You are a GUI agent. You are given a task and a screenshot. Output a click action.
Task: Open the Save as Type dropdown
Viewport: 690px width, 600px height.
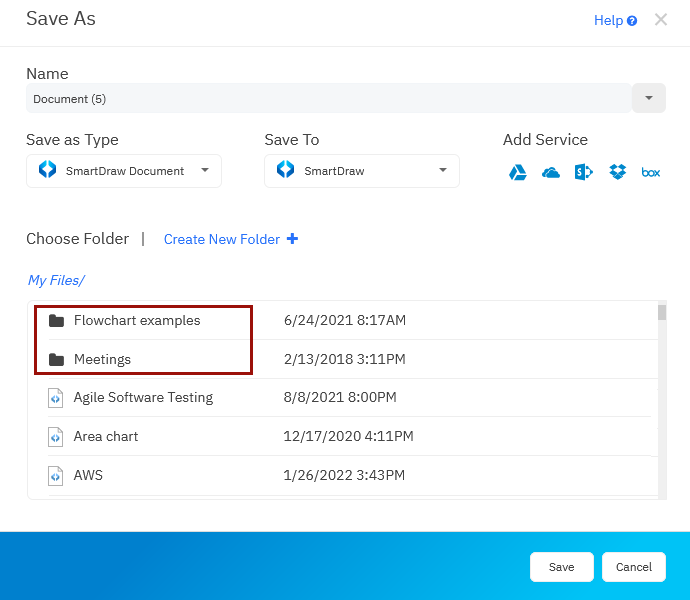(124, 171)
